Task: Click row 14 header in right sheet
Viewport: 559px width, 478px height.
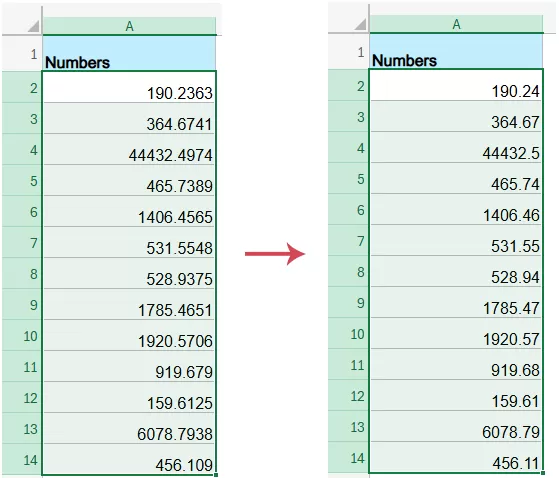Action: pyautogui.click(x=349, y=457)
